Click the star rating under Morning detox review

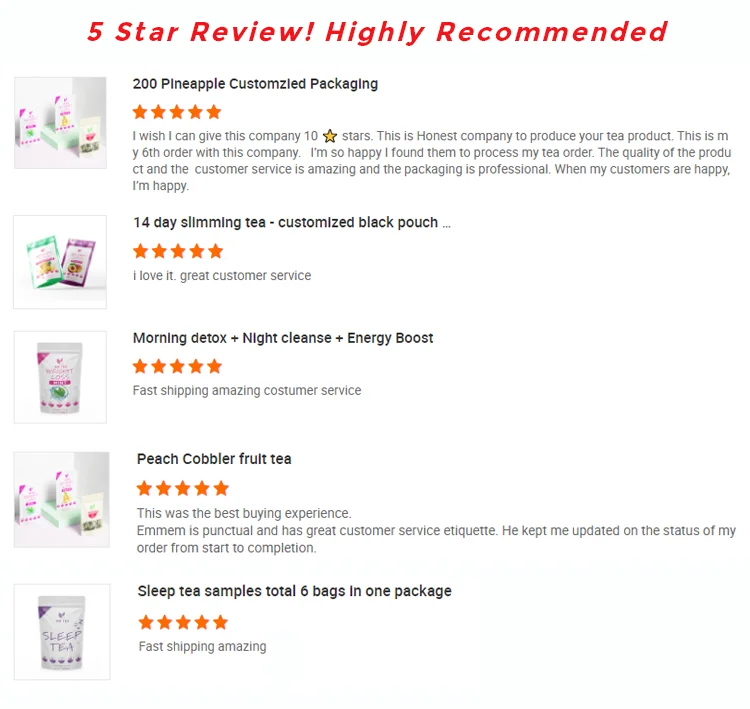(x=177, y=366)
